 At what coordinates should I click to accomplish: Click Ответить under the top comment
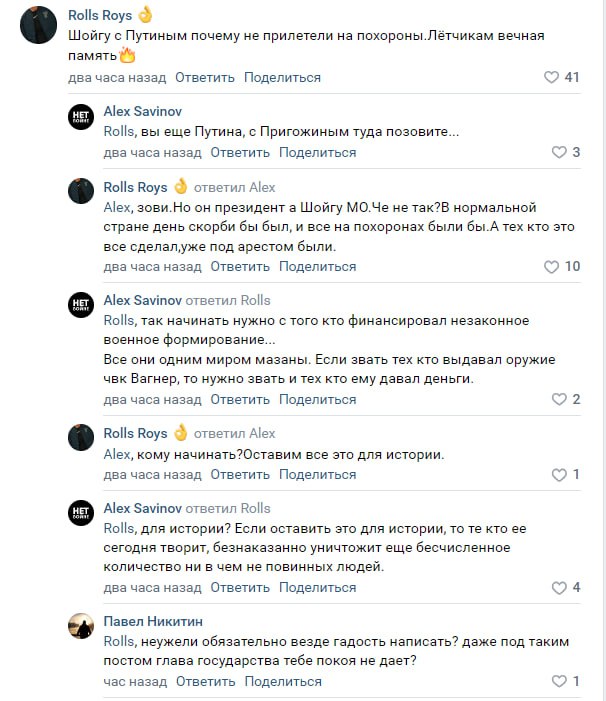pos(205,77)
